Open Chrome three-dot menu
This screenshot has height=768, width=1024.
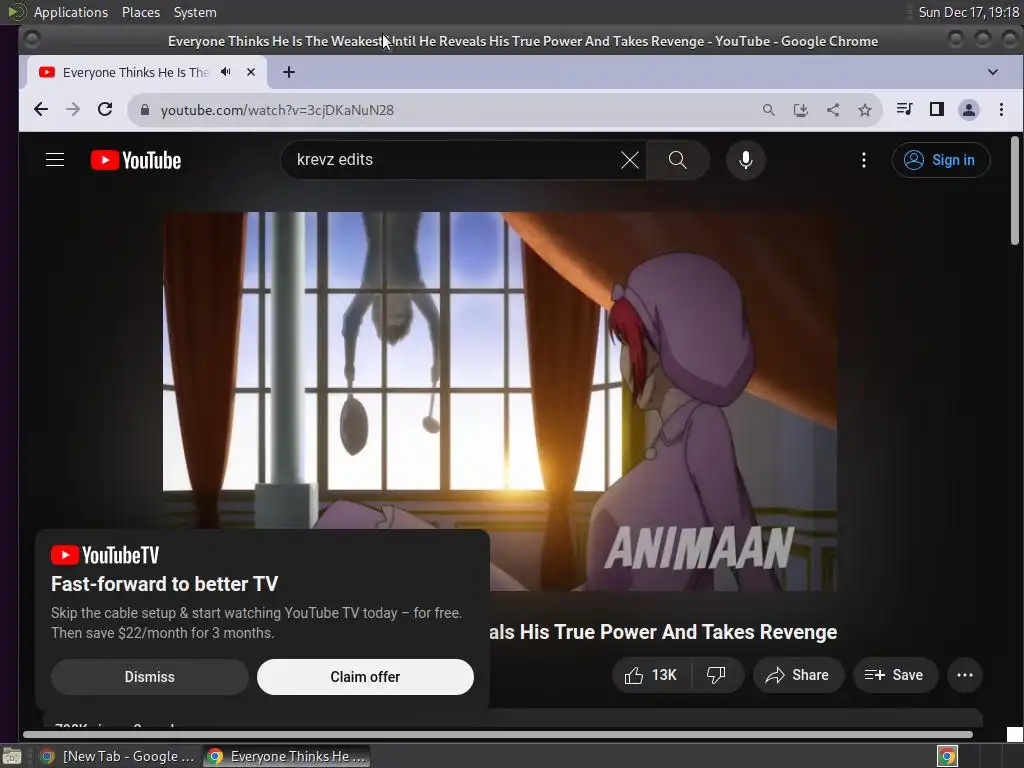click(1001, 110)
